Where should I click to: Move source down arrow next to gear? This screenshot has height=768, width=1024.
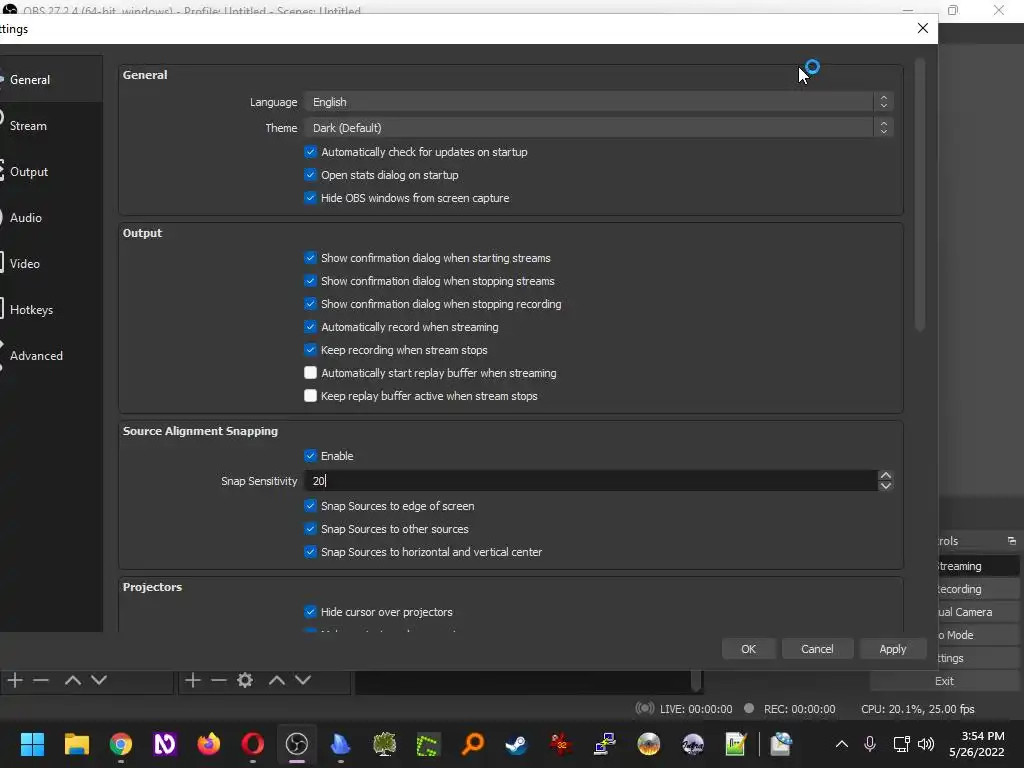click(x=302, y=680)
